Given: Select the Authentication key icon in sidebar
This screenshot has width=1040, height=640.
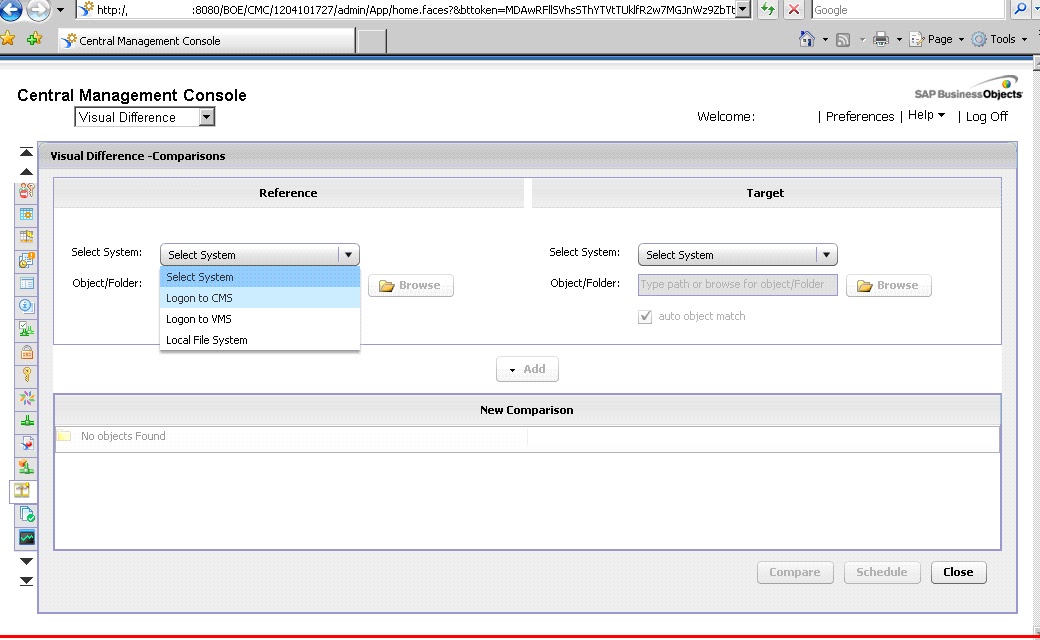Looking at the screenshot, I should point(26,374).
